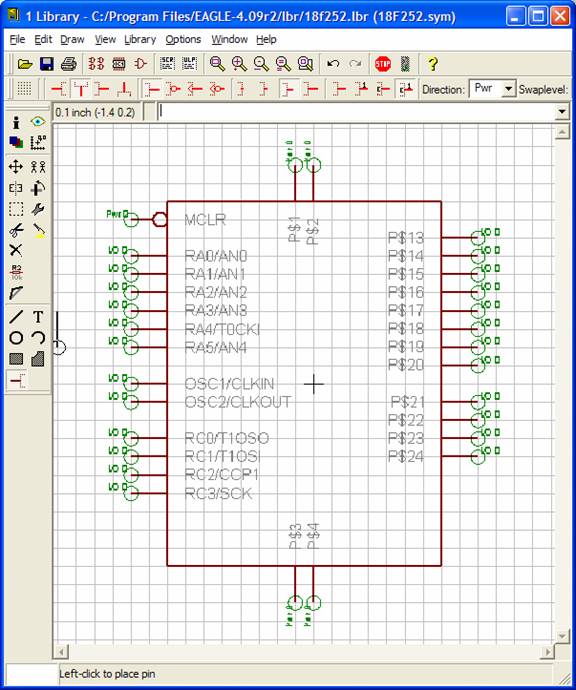The width and height of the screenshot is (576, 690).
Task: Select the Mark tool
Action: [38, 142]
